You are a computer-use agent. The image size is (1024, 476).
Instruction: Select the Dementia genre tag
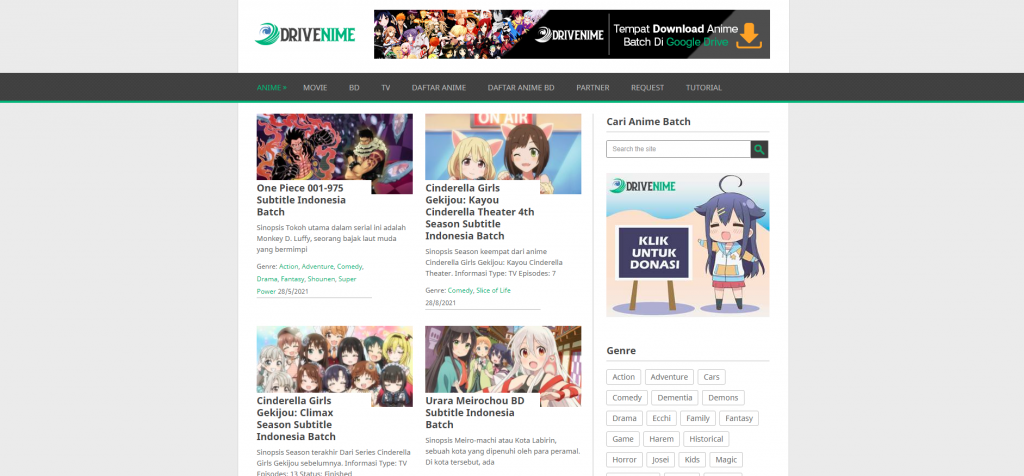(675, 398)
